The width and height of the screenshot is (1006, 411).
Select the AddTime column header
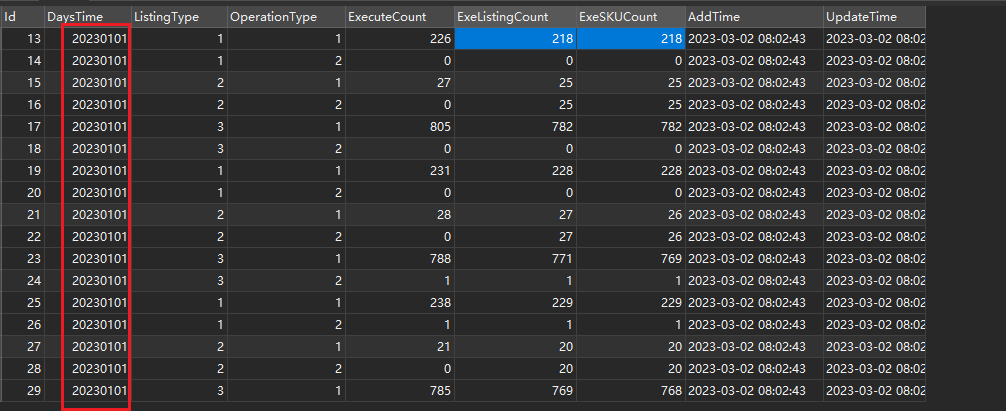754,17
